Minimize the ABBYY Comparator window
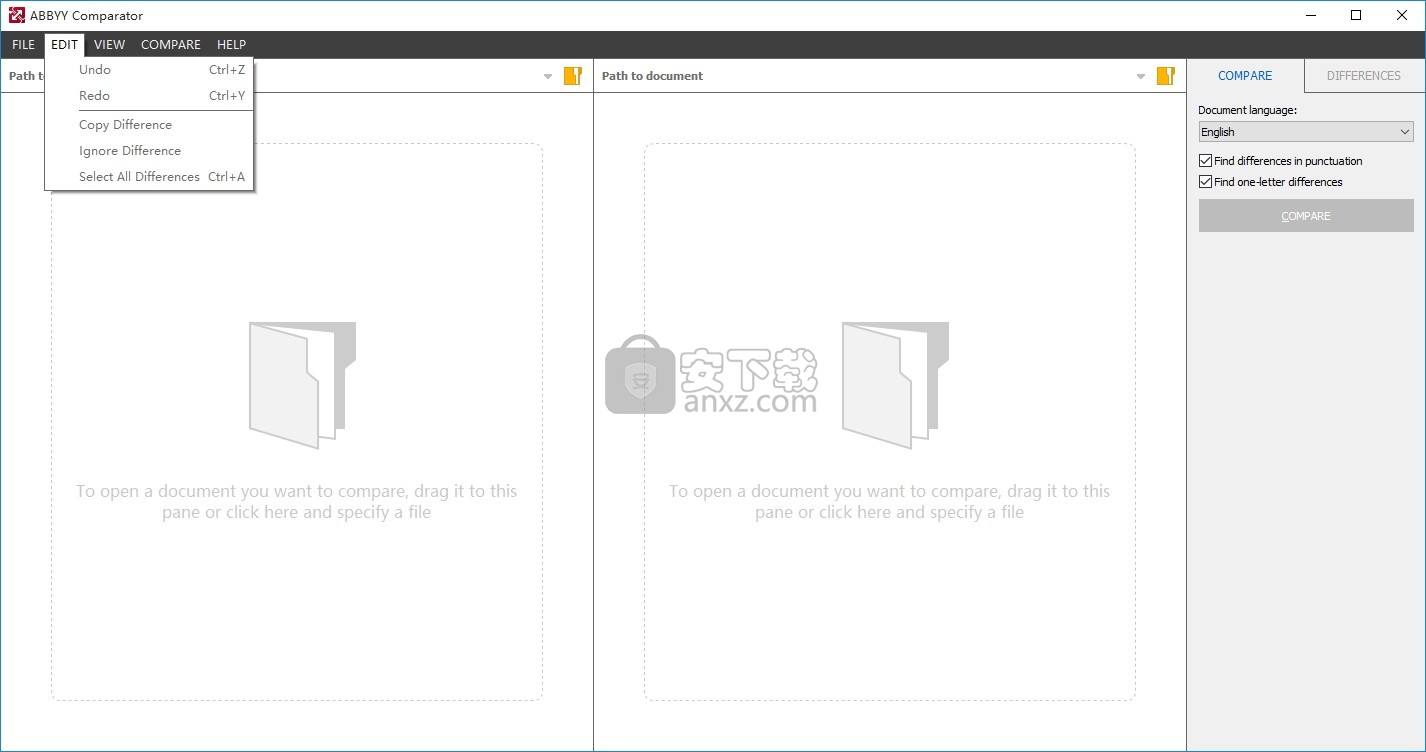Viewport: 1426px width, 752px height. [x=1310, y=15]
